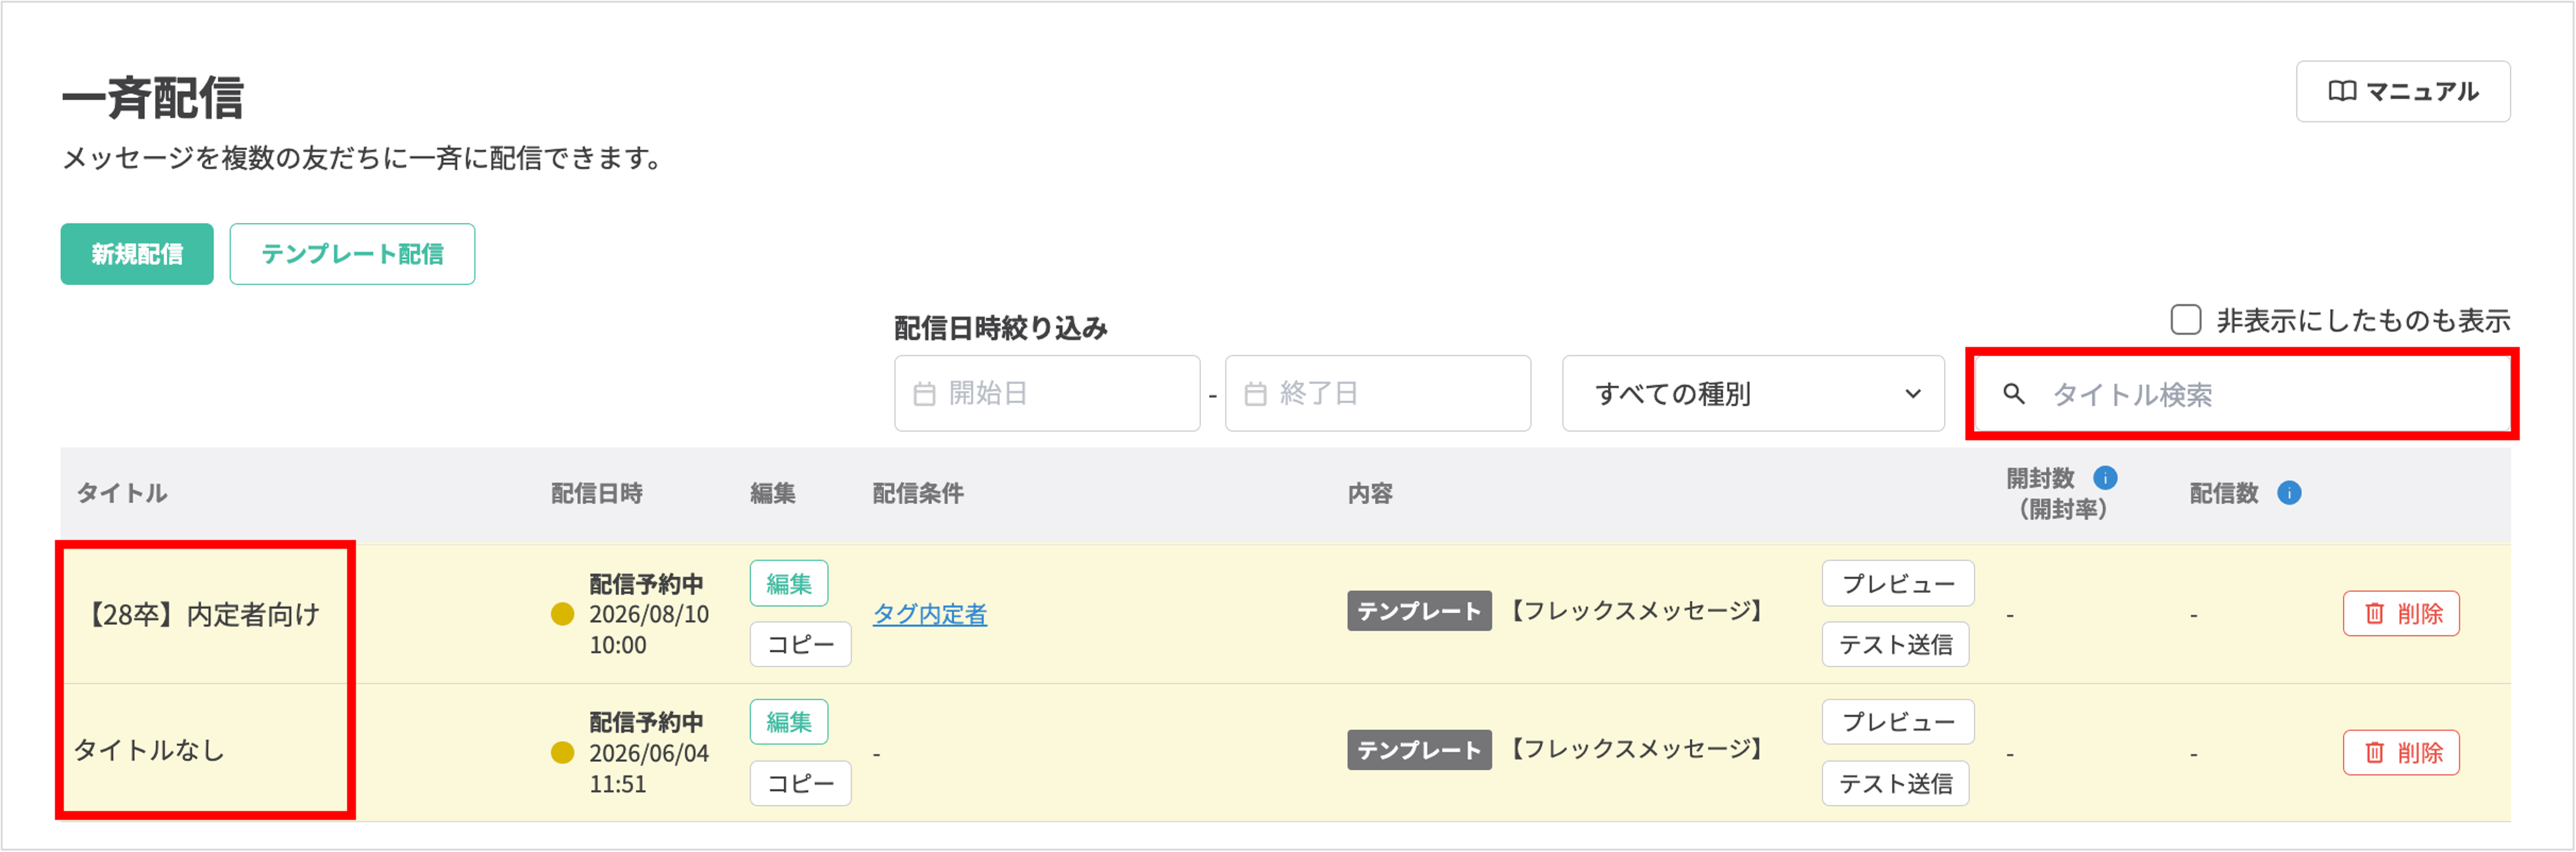Open the タグ内定者 link
The width and height of the screenshot is (2576, 852).
(929, 614)
